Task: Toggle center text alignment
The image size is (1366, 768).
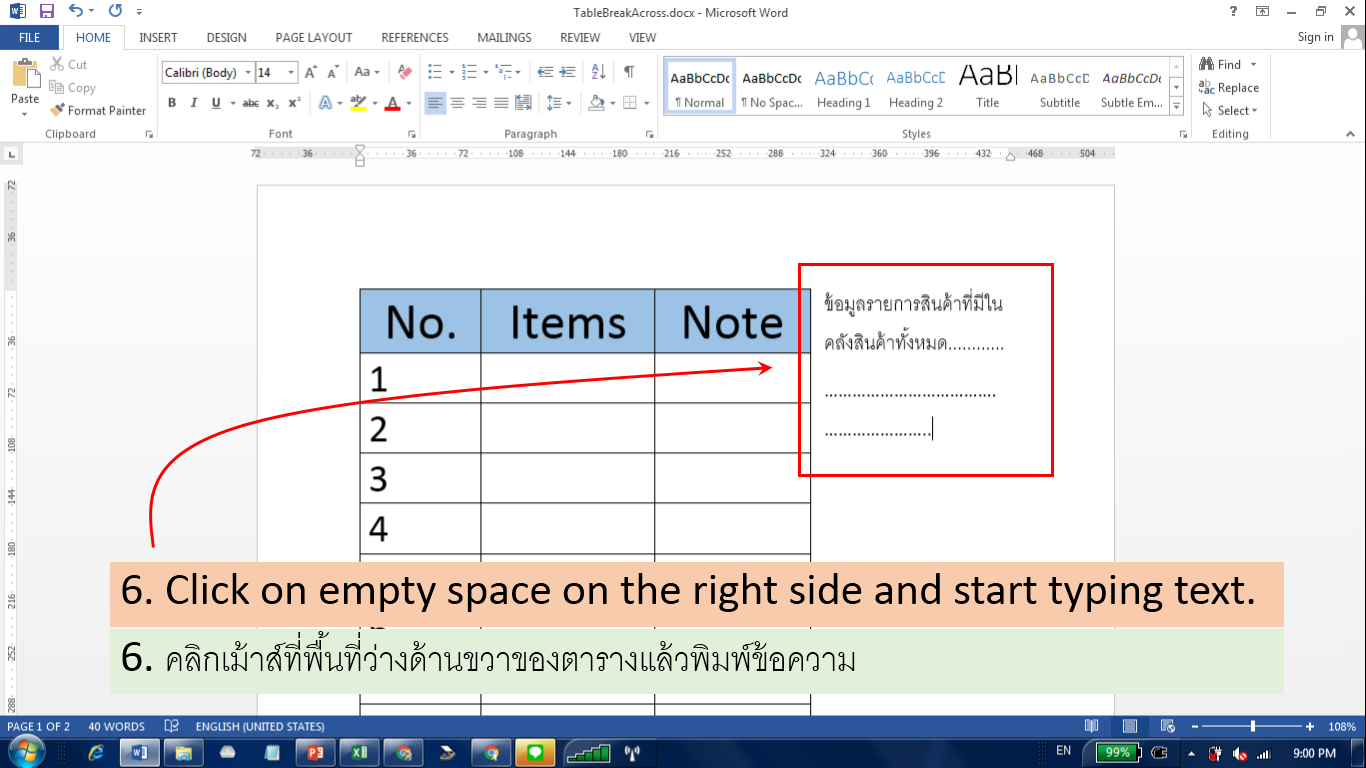Action: point(457,103)
